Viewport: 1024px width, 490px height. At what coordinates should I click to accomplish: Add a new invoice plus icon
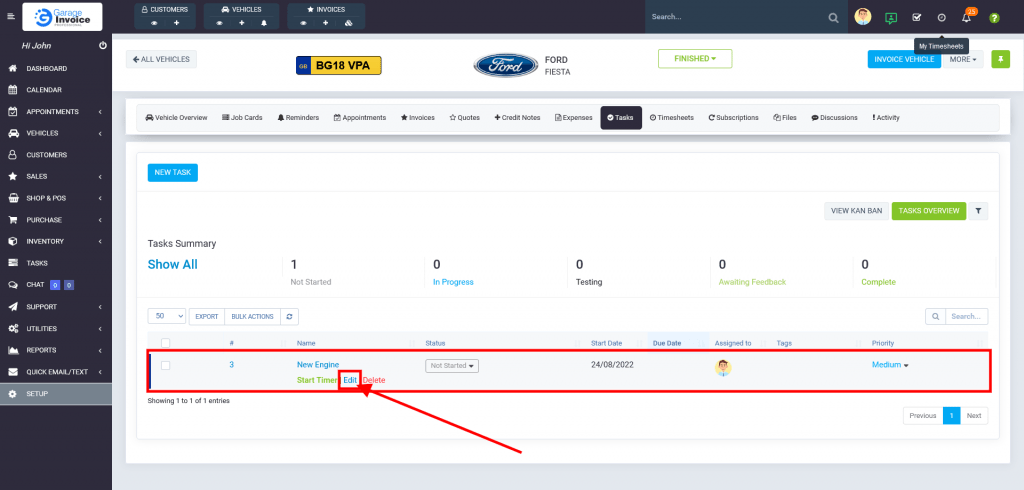325,23
